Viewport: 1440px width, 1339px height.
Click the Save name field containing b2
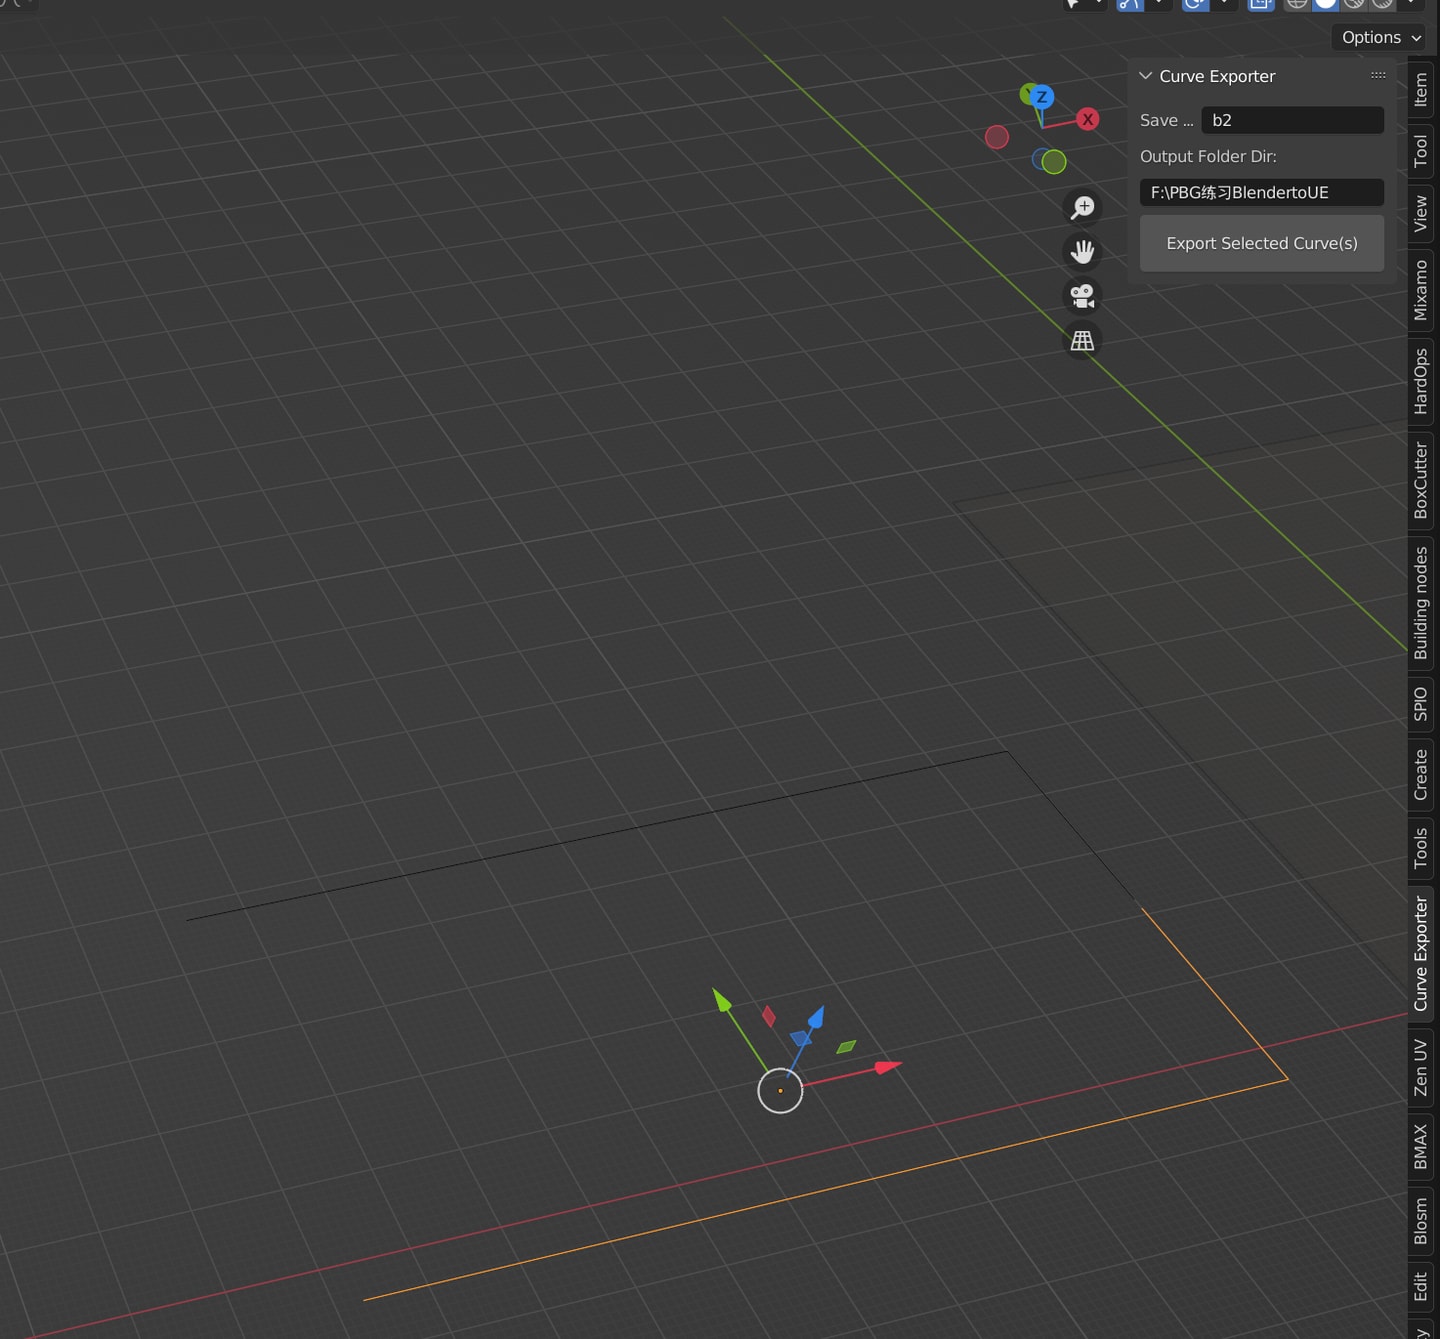[1292, 120]
